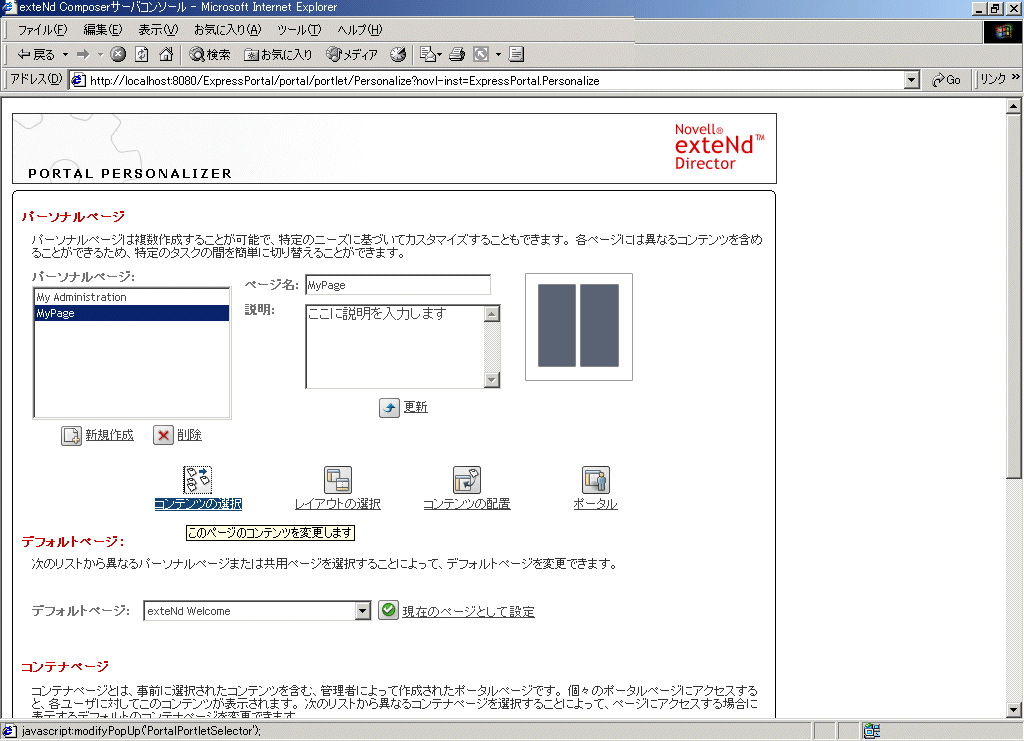Click the description box scroll down arrow
Screen dimensions: 1024x741
coord(492,380)
